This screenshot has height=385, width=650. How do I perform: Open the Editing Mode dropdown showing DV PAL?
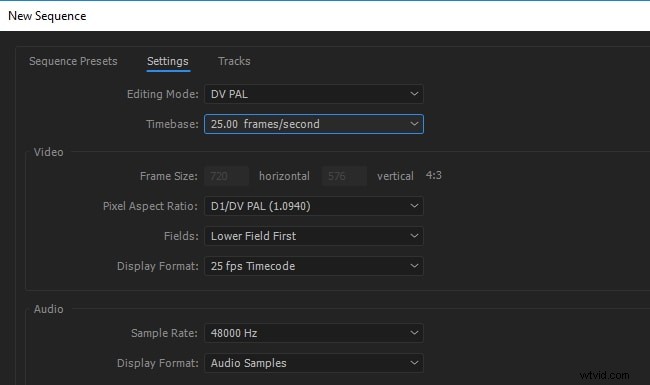click(314, 94)
